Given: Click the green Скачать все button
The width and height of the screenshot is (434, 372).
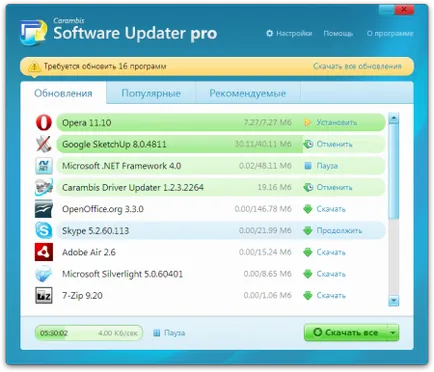Looking at the screenshot, I should tap(346, 332).
